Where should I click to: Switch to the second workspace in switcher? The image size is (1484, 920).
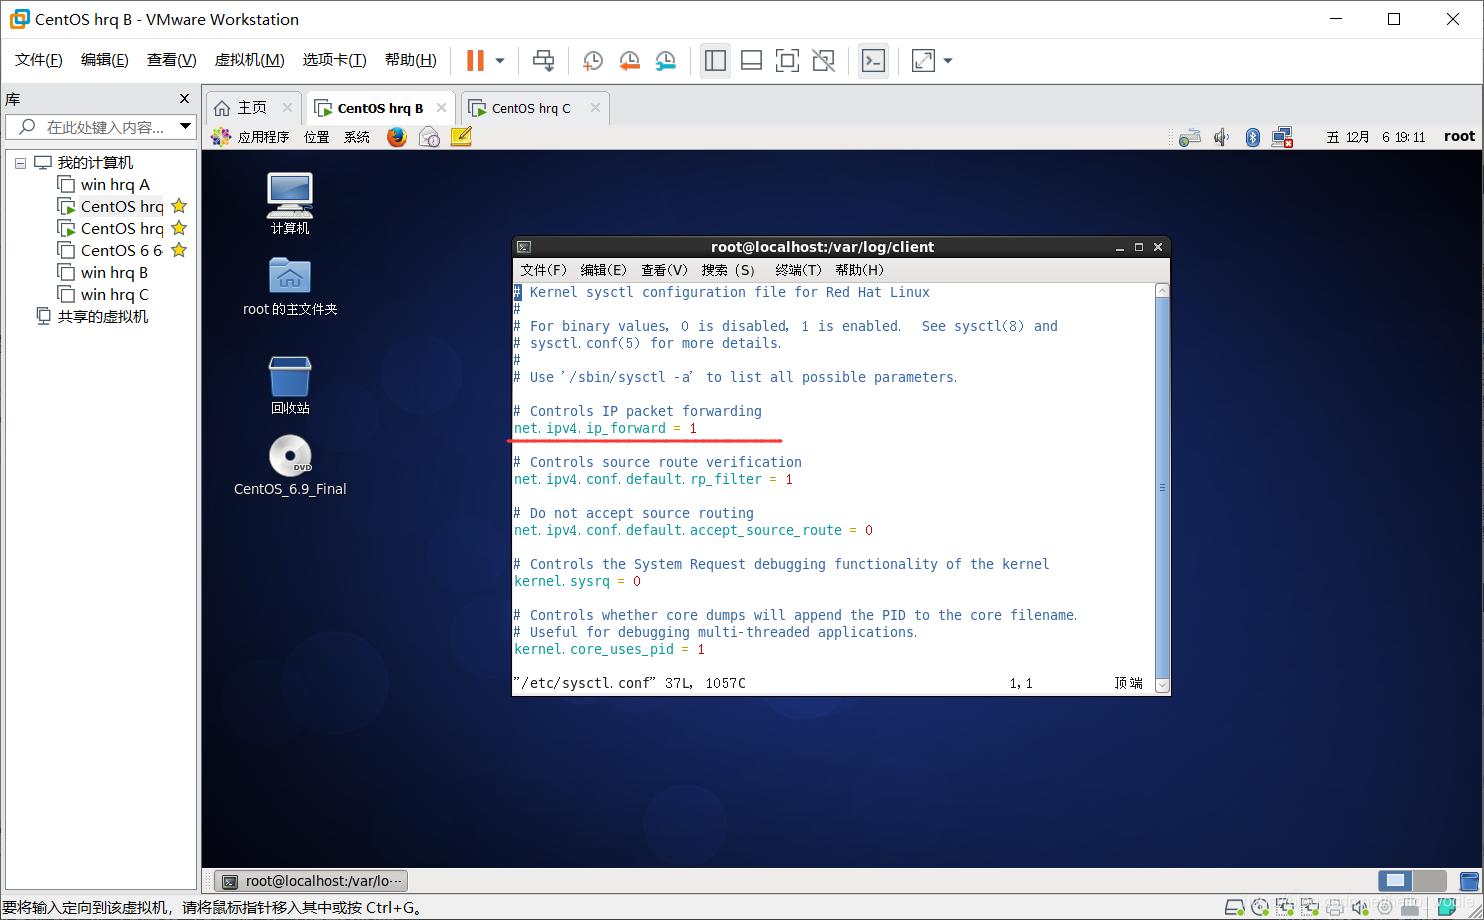[x=1430, y=881]
